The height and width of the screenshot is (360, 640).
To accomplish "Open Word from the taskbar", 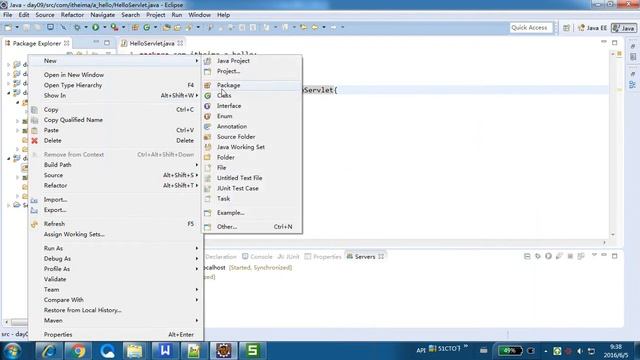I will tap(165, 351).
